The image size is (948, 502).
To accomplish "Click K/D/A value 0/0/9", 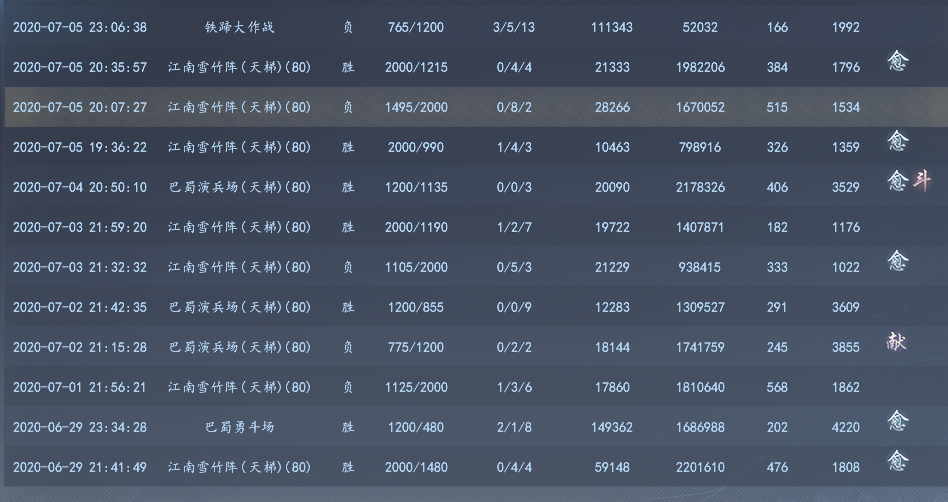I will (x=514, y=307).
